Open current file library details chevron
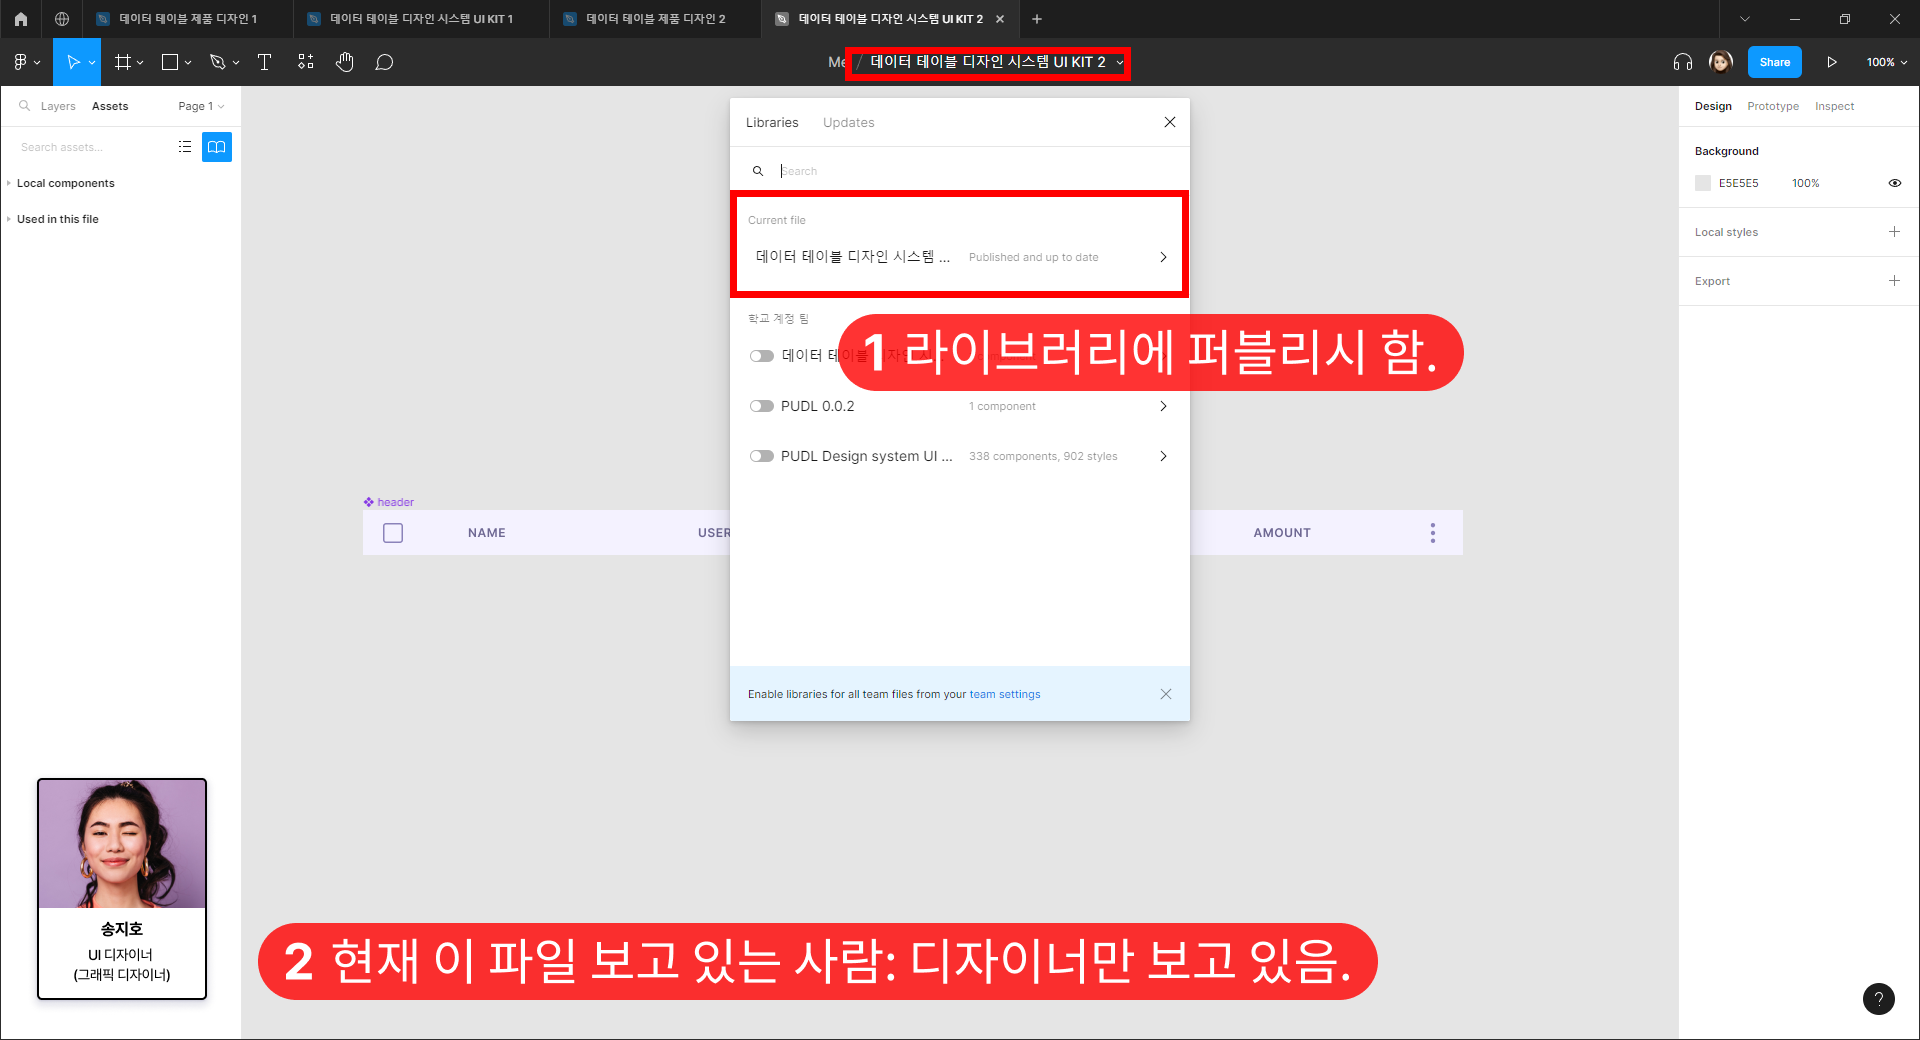Viewport: 1920px width, 1040px height. 1163,257
